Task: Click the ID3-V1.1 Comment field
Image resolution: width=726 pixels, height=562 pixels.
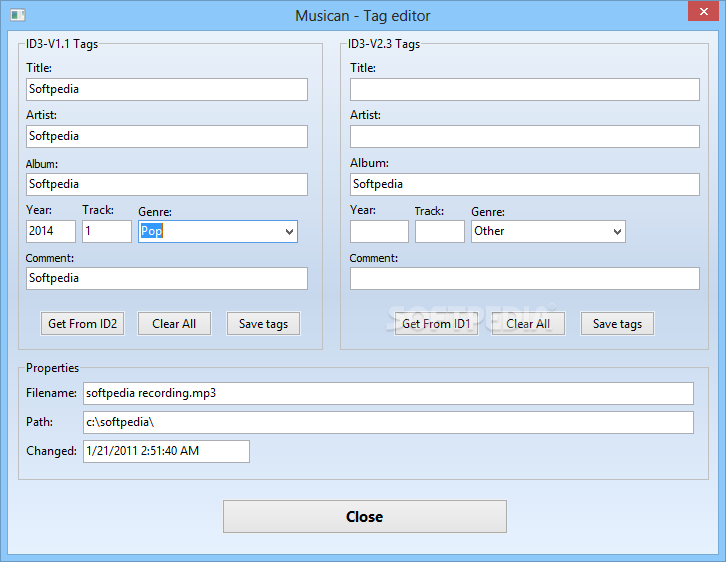Action: pos(167,278)
